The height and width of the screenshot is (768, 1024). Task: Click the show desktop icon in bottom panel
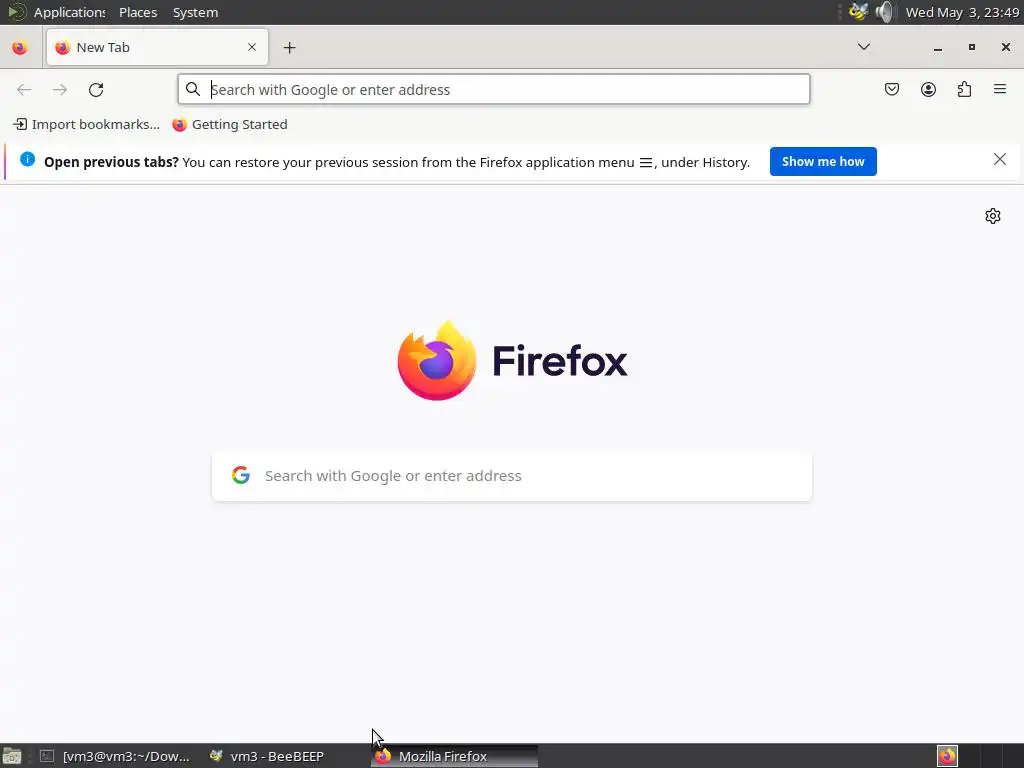tap(12, 756)
